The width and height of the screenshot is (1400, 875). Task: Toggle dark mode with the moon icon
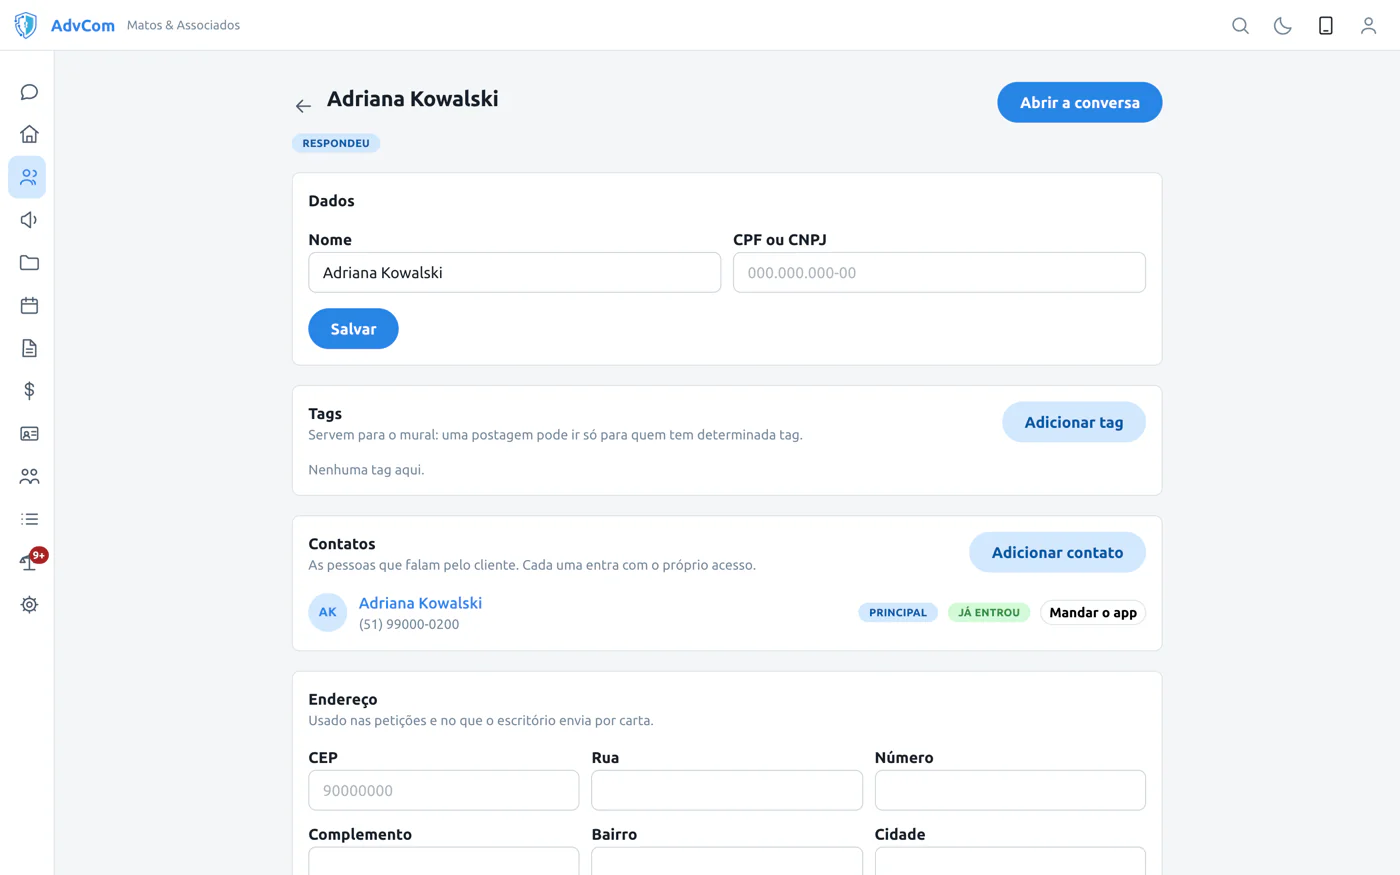click(x=1283, y=26)
